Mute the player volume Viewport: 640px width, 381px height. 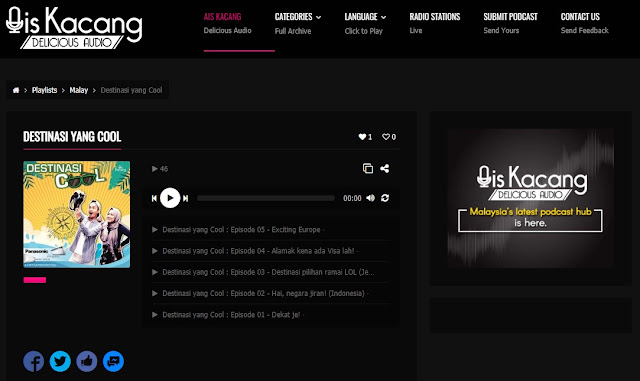(371, 198)
